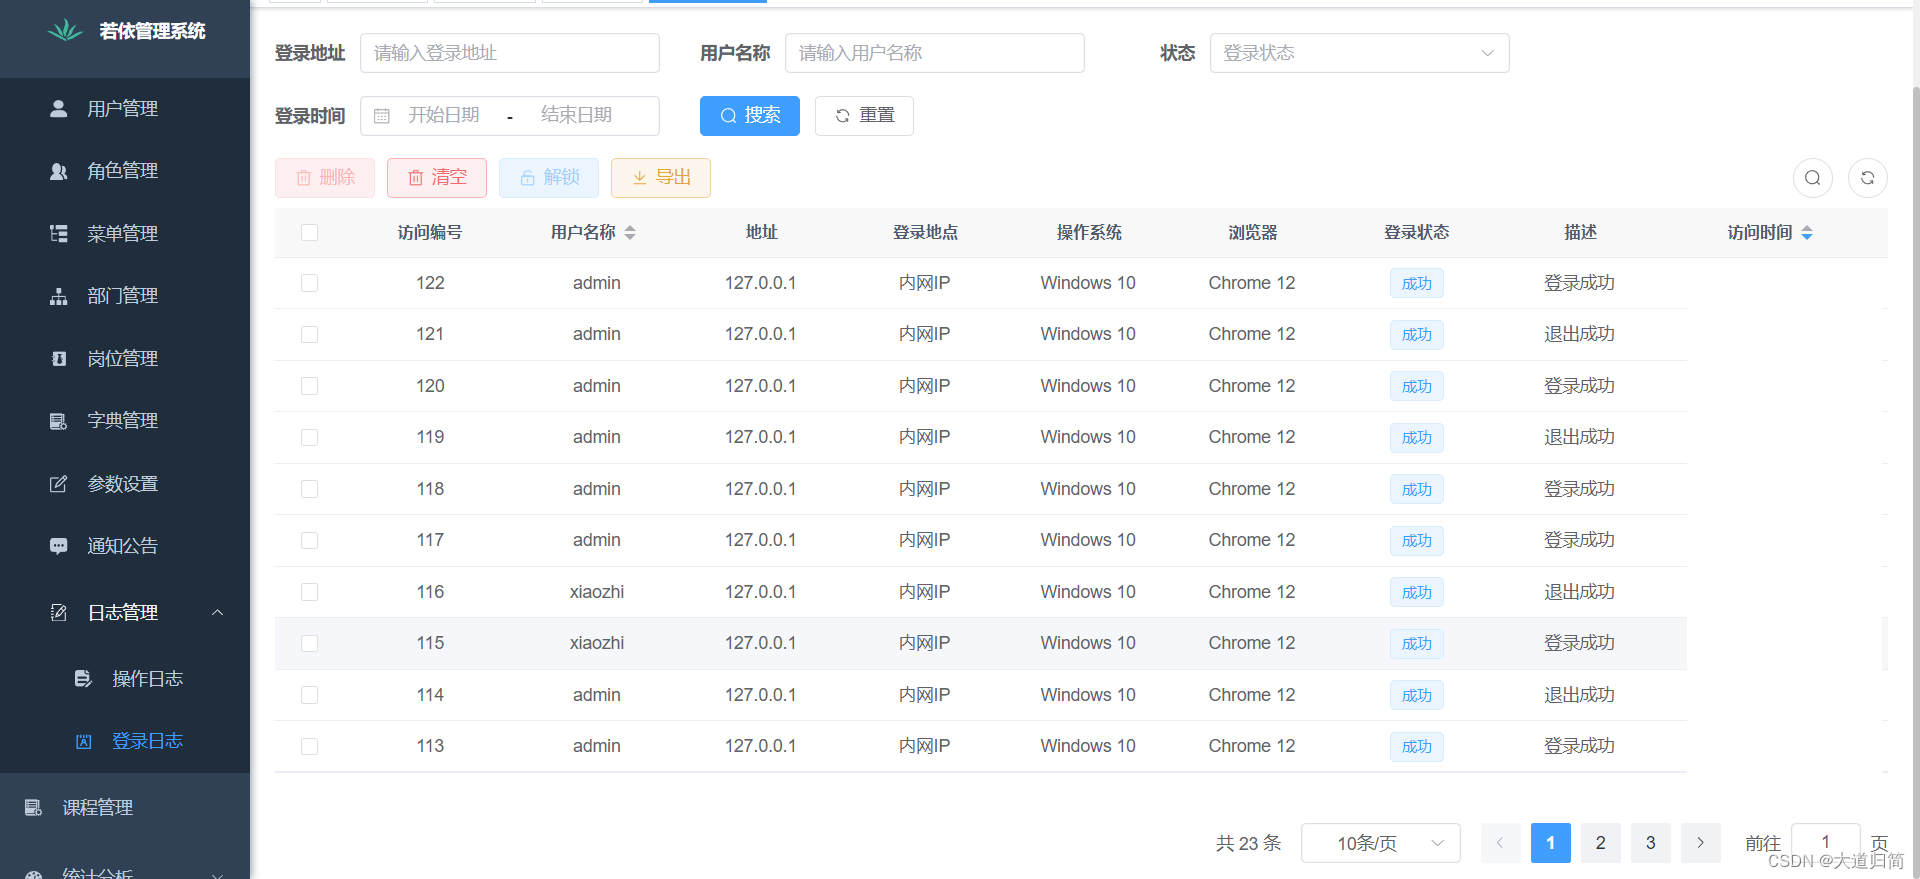Open 菜单管理 menu item
Screen dimensions: 1920x879
click(125, 233)
